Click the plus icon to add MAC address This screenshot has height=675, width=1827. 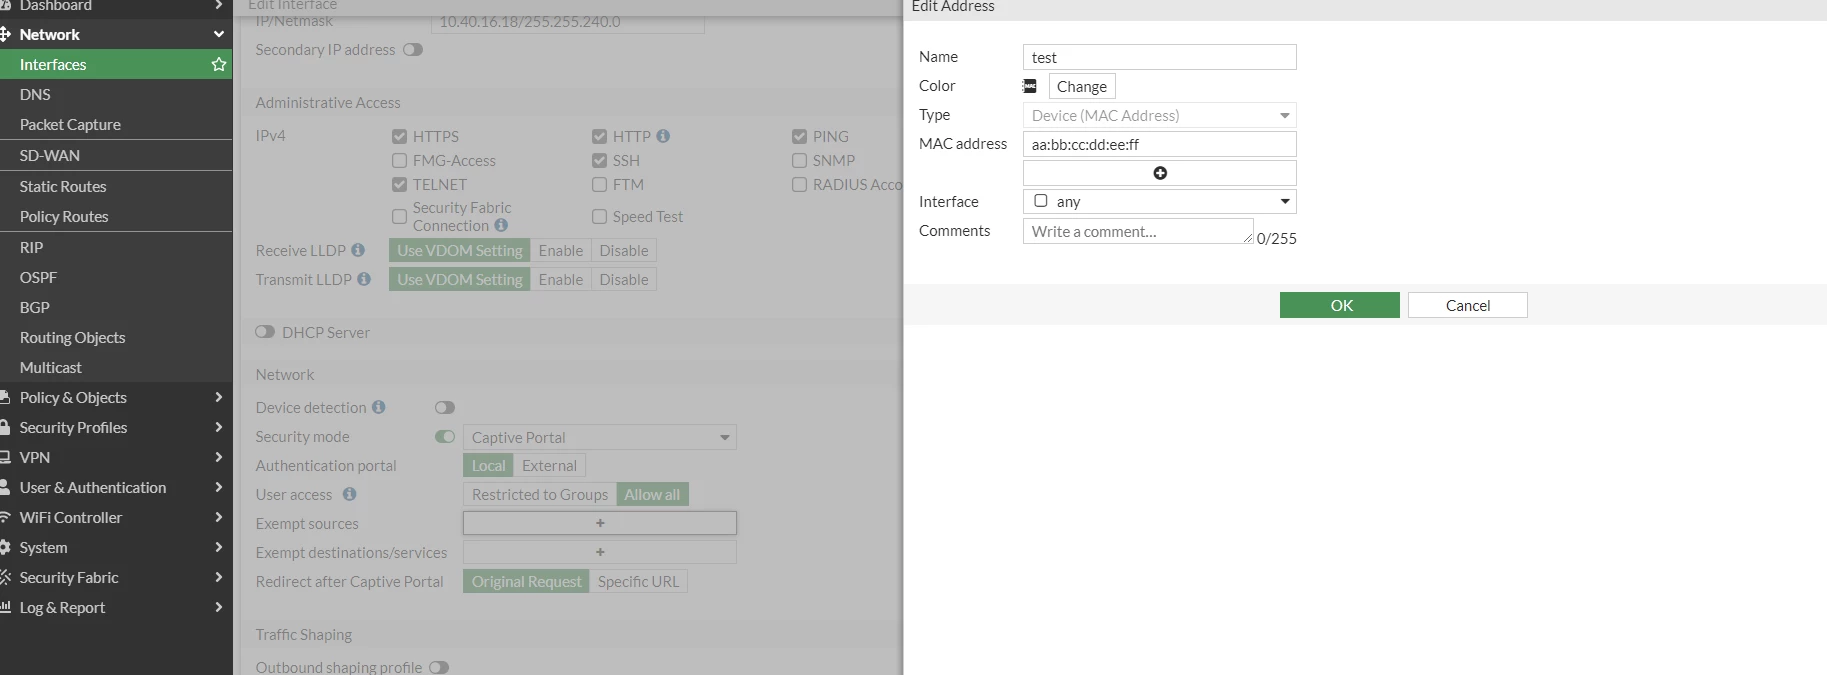[x=1160, y=173]
